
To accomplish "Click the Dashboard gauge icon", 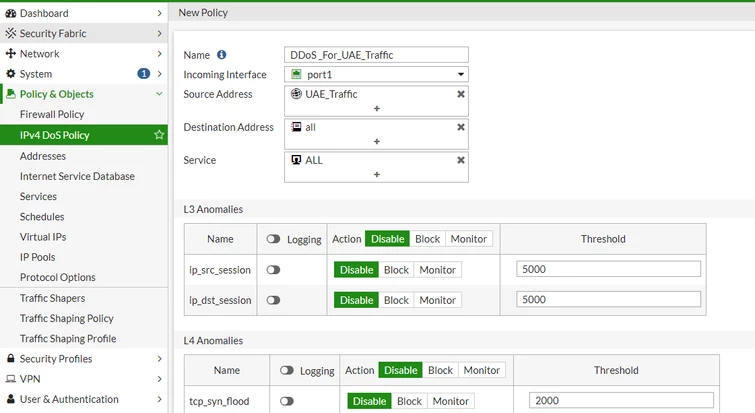I will click(x=11, y=13).
